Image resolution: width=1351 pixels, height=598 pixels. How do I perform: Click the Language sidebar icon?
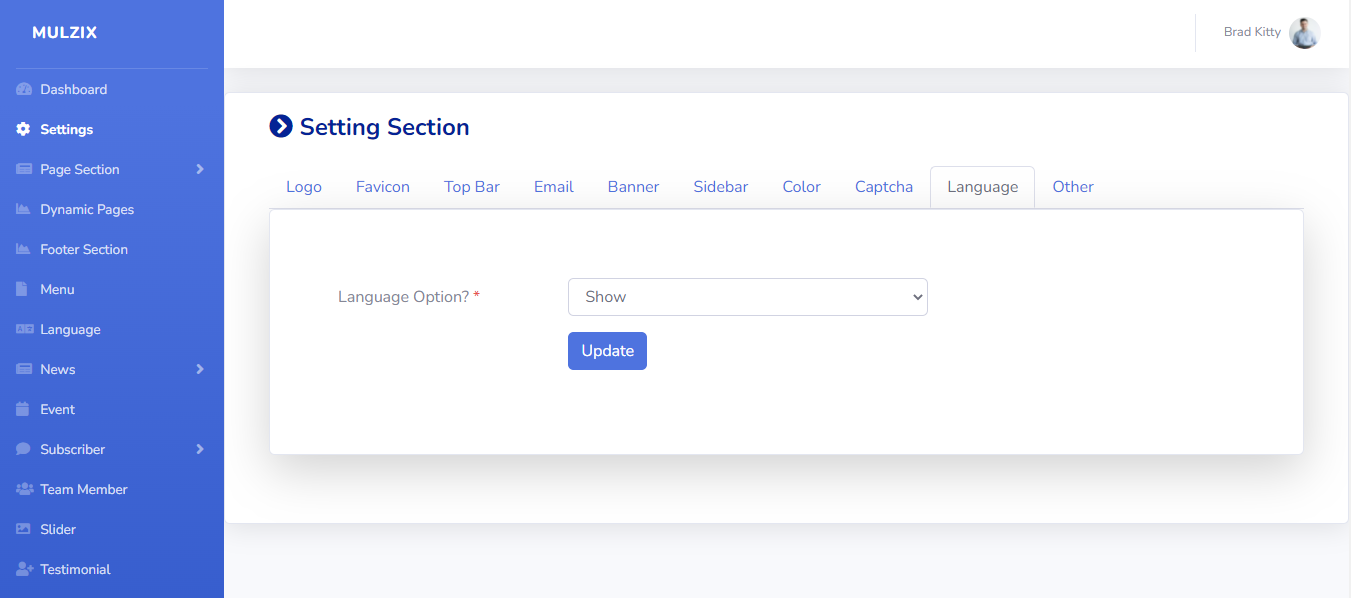[25, 329]
